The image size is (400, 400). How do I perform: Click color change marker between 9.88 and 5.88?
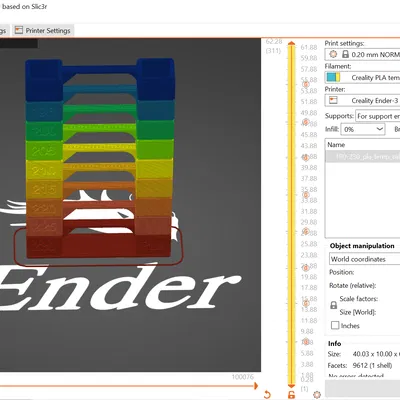[x=306, y=342]
